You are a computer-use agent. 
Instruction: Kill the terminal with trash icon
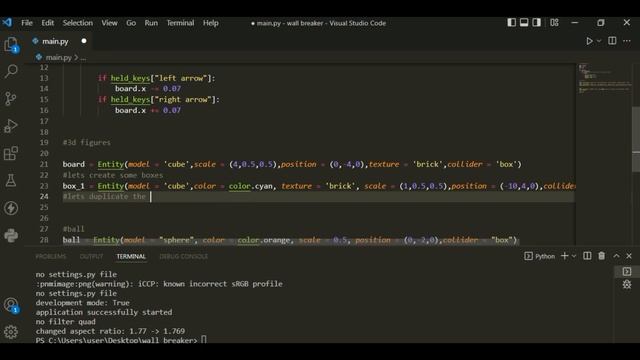602,256
